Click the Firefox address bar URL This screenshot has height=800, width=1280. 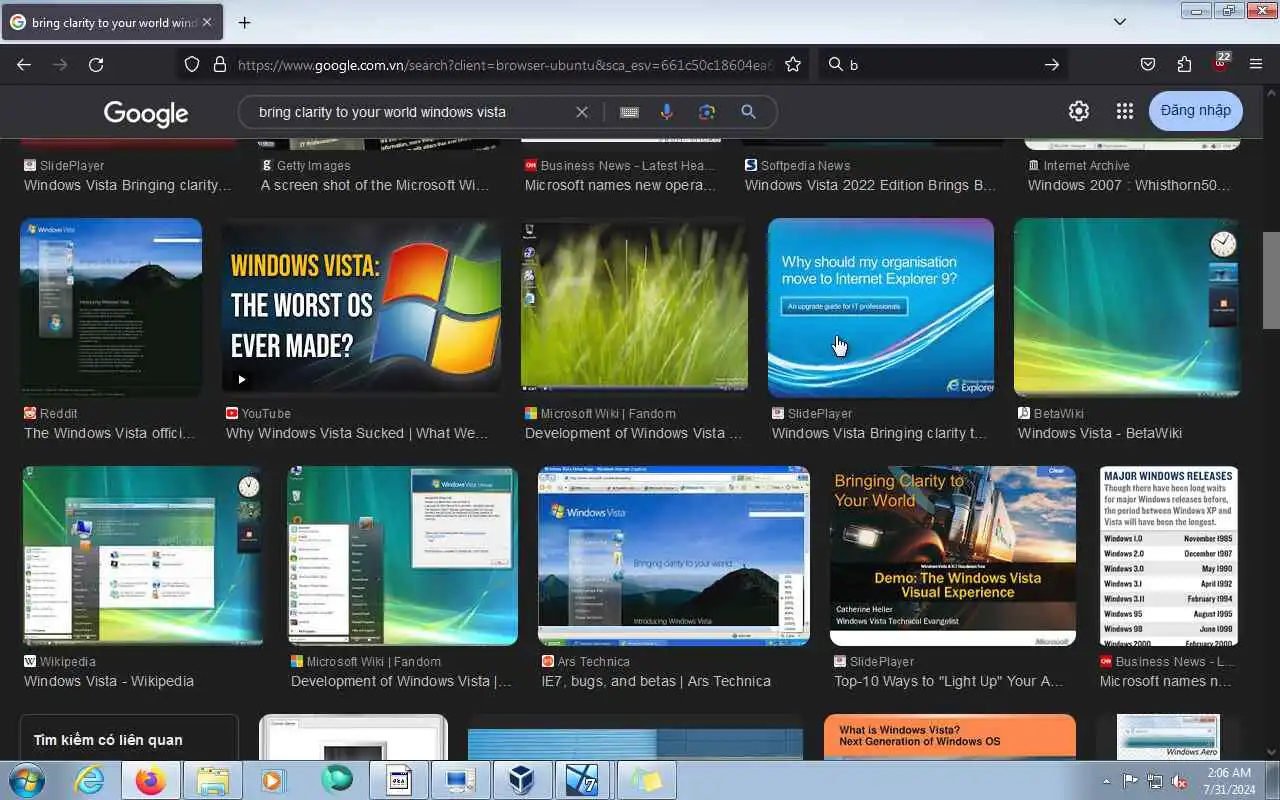tap(505, 64)
